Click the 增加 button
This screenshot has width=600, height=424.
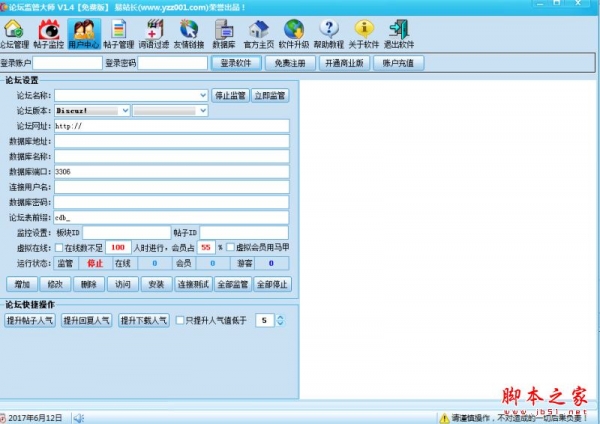point(22,284)
